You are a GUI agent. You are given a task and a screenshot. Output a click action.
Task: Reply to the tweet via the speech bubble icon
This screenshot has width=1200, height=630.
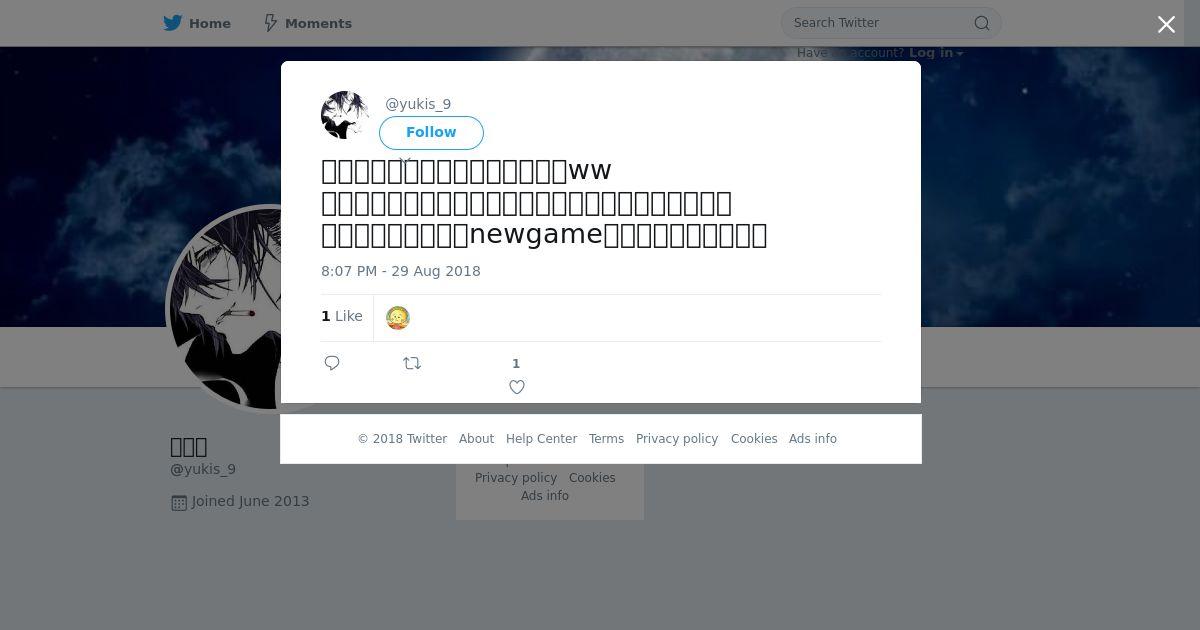click(332, 363)
